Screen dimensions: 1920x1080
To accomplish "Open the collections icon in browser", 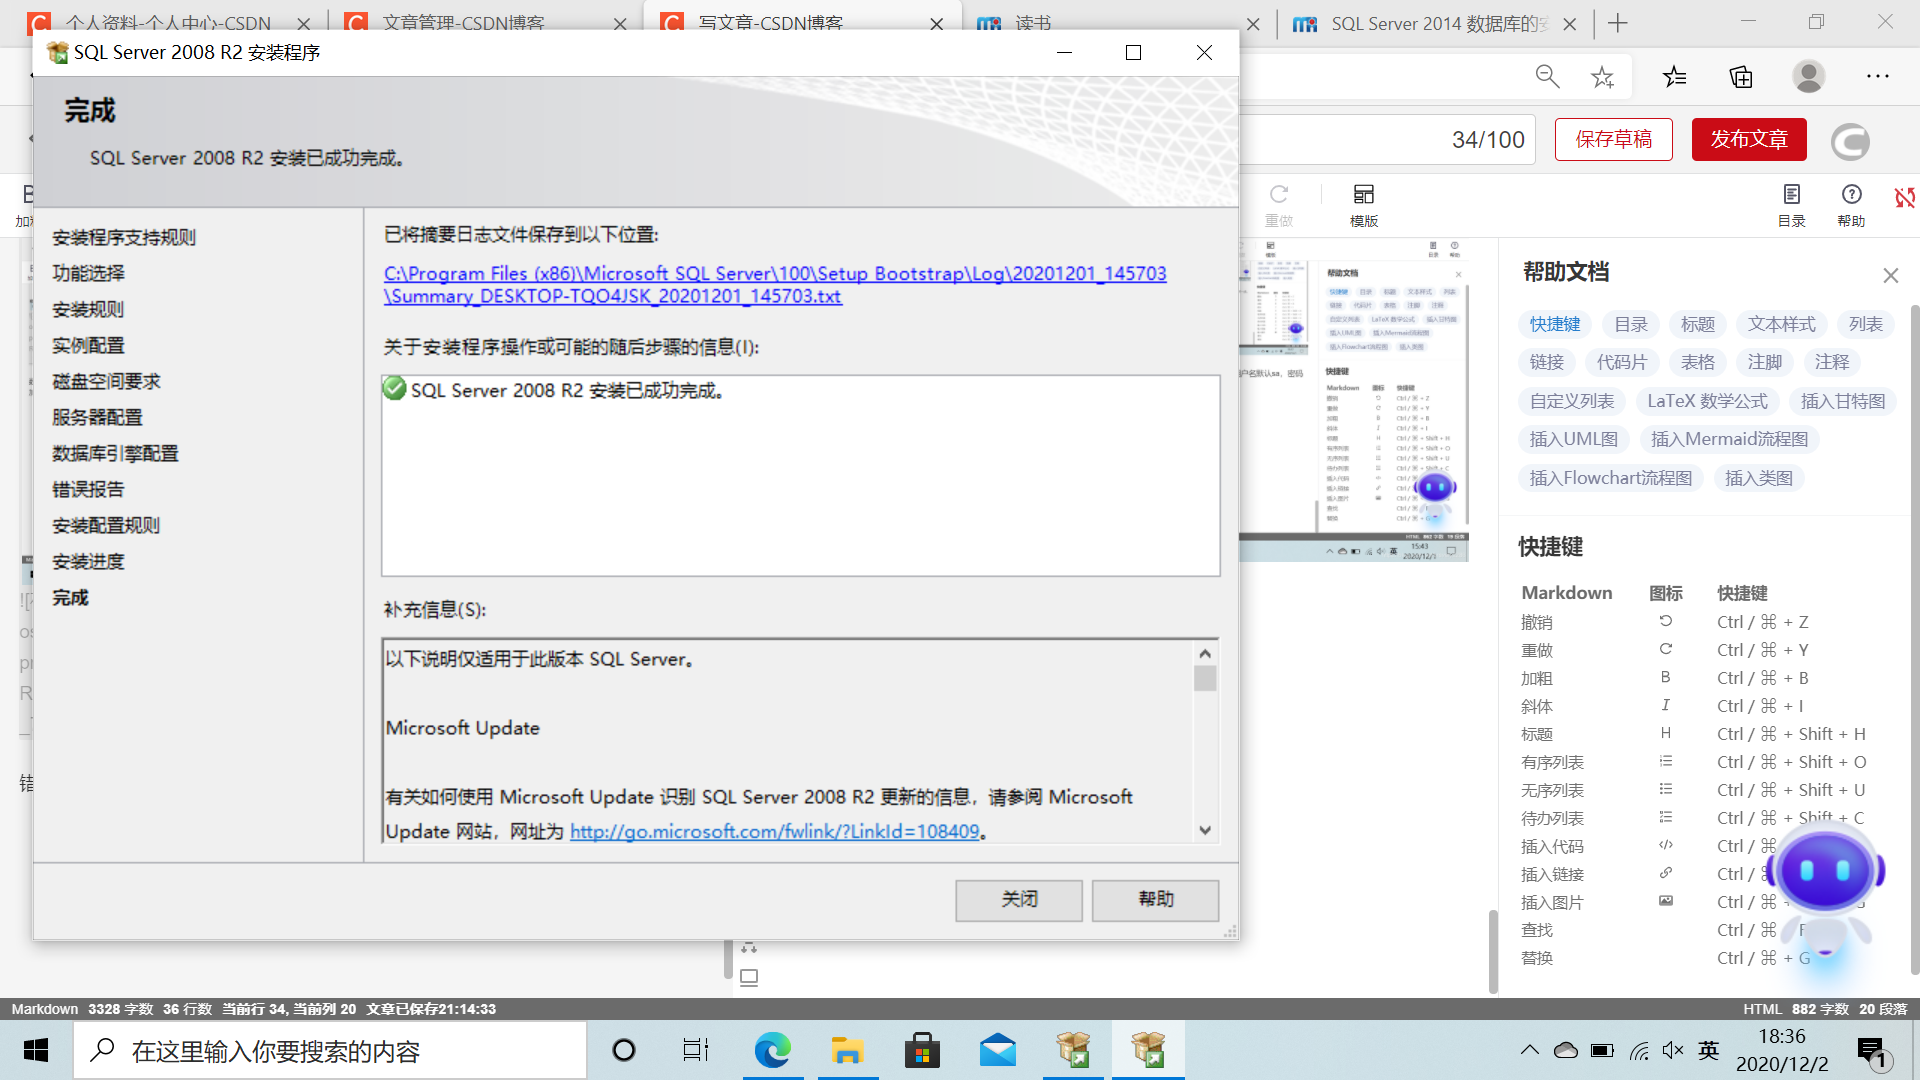I will click(x=1741, y=76).
